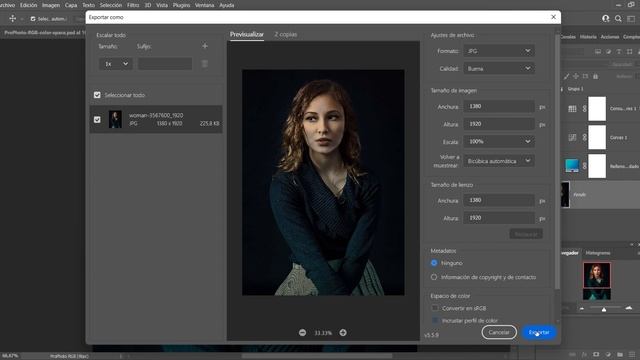Image resolution: width=640 pixels, height=360 pixels.
Task: Open the workspace switcher icon at top right
Action: click(x=631, y=18)
